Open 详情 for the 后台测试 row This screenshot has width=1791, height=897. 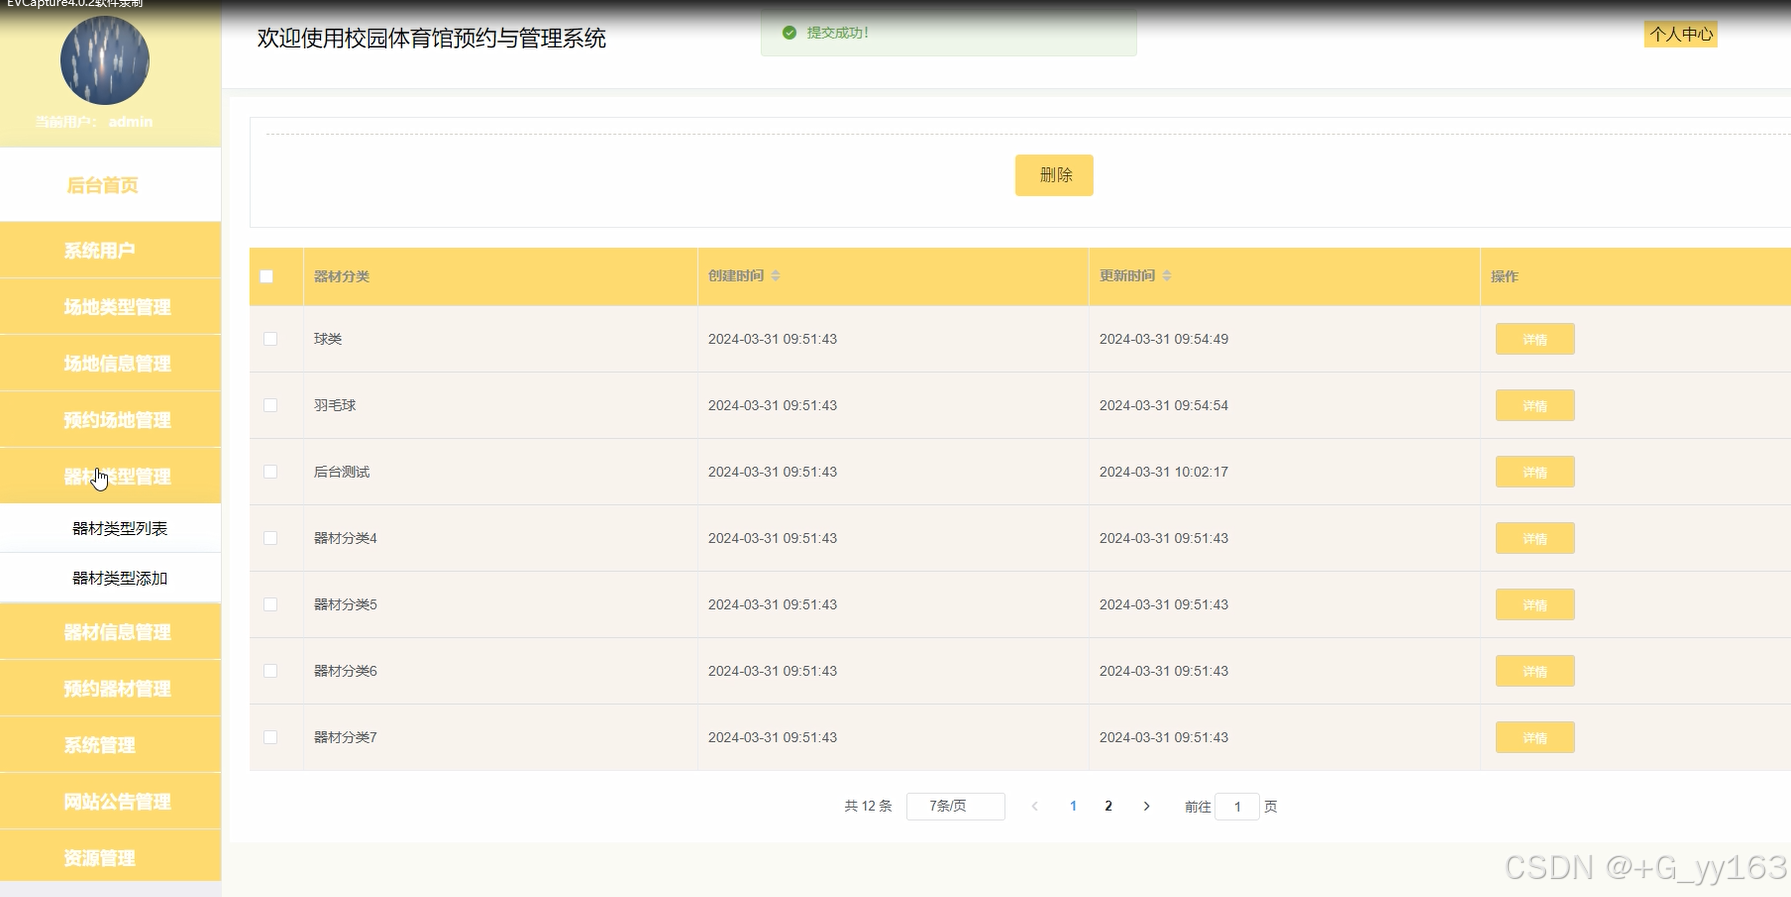click(1535, 472)
